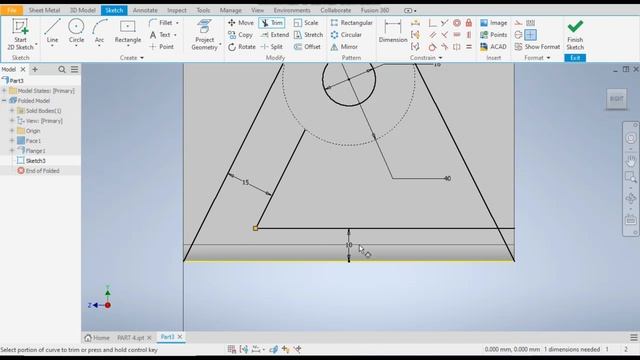Viewport: 640px width, 360px height.
Task: Switch to 3D Model tab
Action: (x=82, y=10)
